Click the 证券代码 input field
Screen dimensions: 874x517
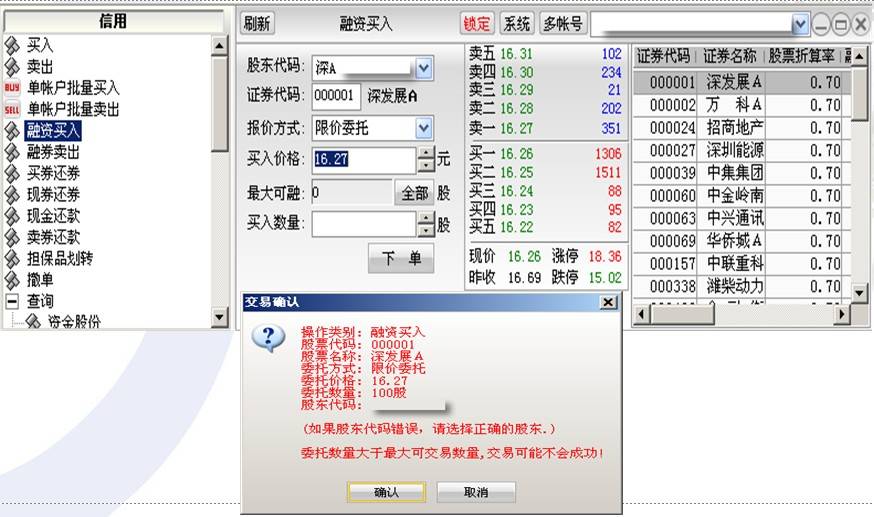click(336, 96)
